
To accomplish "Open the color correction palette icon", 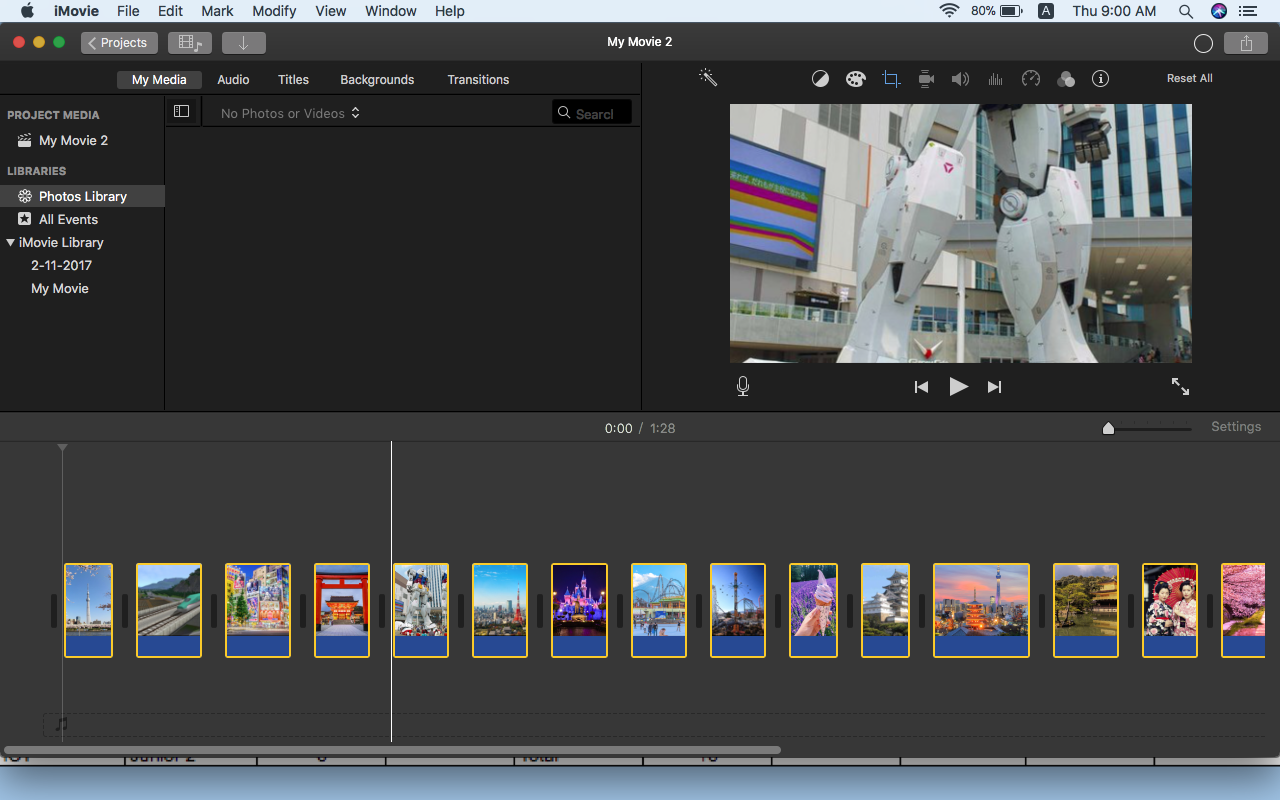I will (x=855, y=79).
